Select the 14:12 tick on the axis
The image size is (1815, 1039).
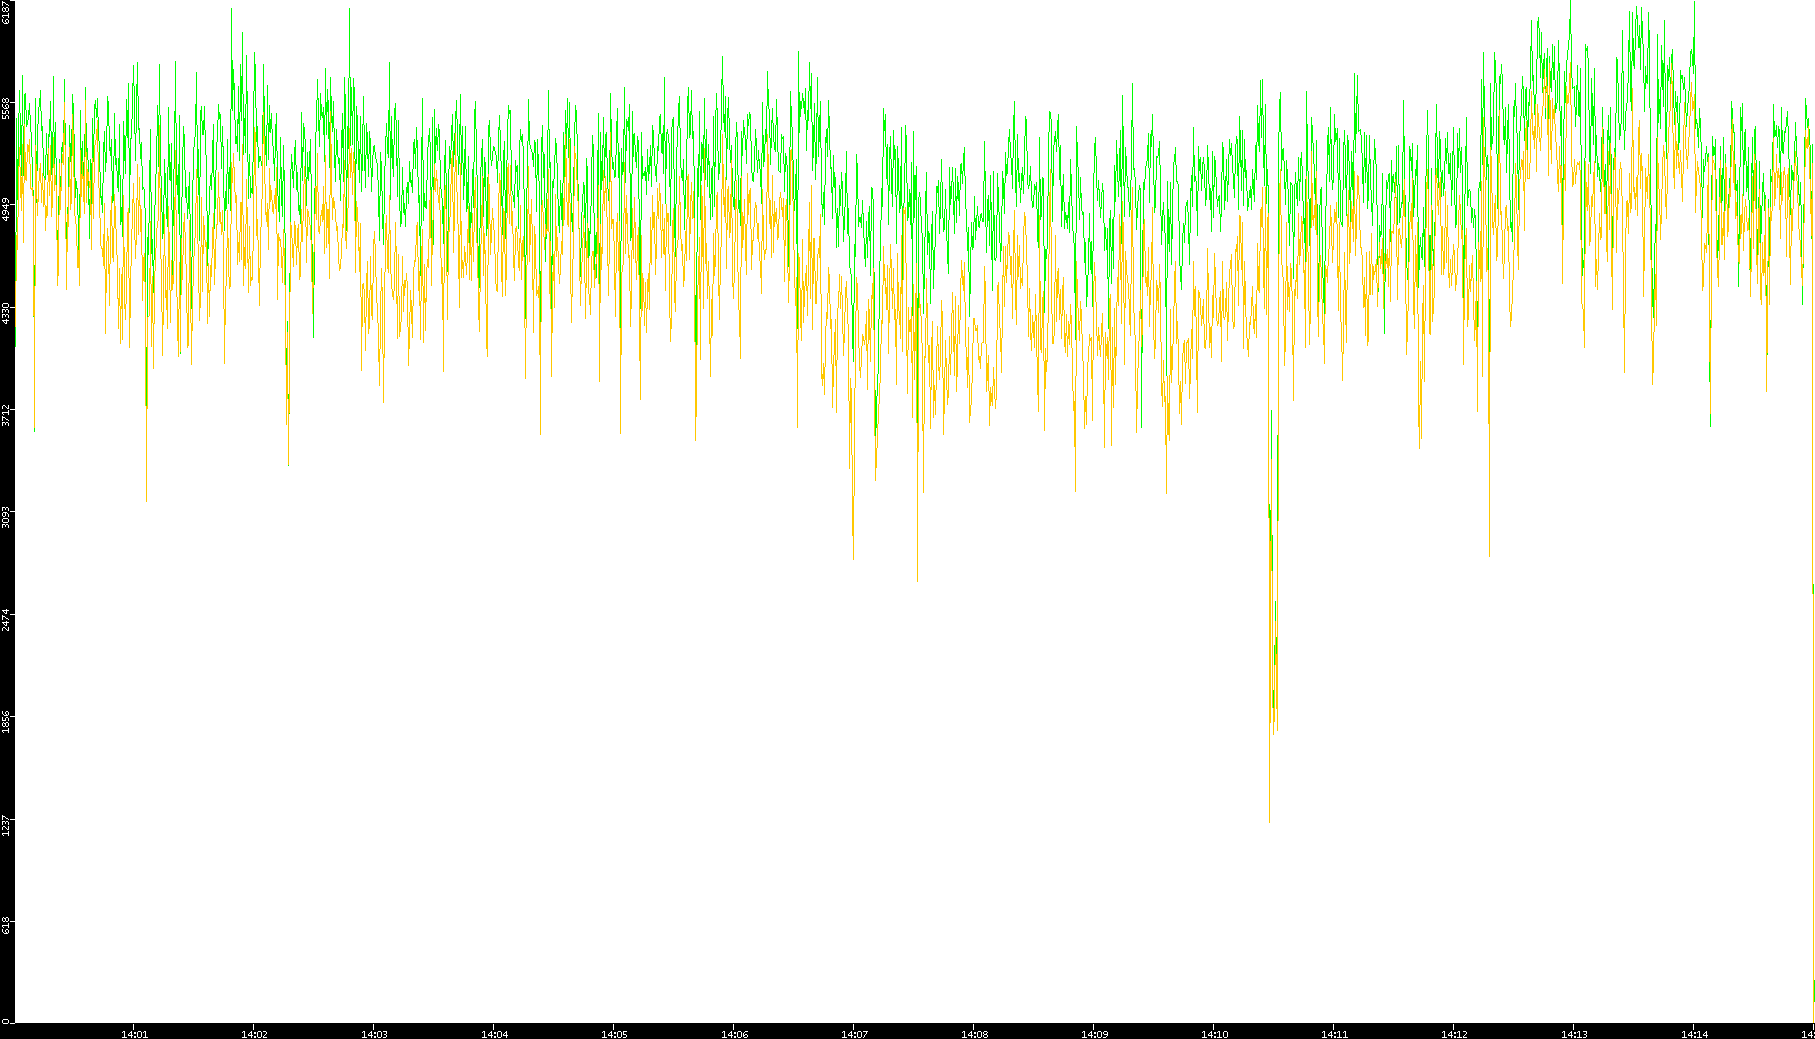point(1454,1033)
